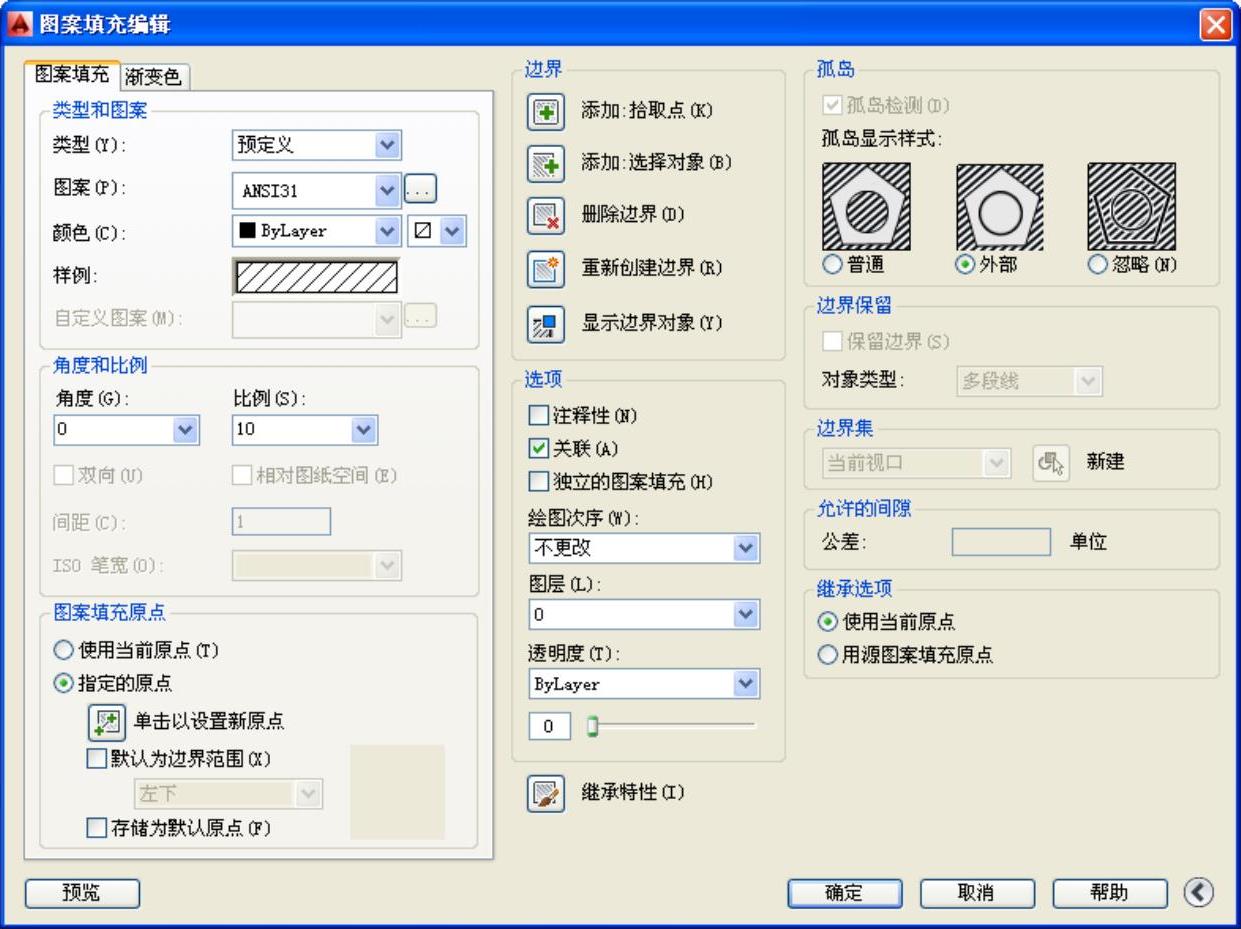
Task: Click the 忽略 island style preview image
Action: coord(1131,207)
